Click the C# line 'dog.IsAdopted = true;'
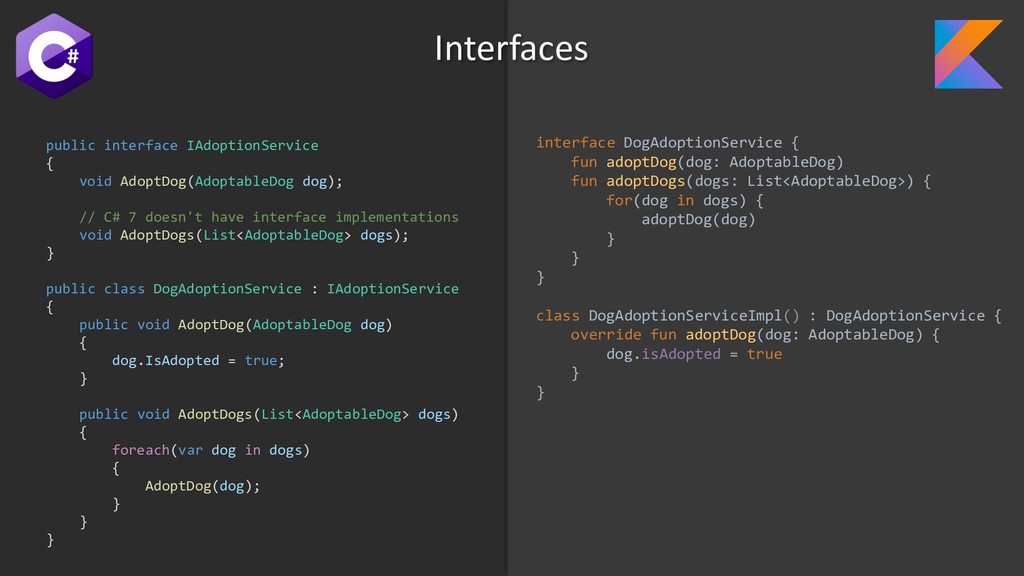Viewport: 1024px width, 576px height. (199, 360)
